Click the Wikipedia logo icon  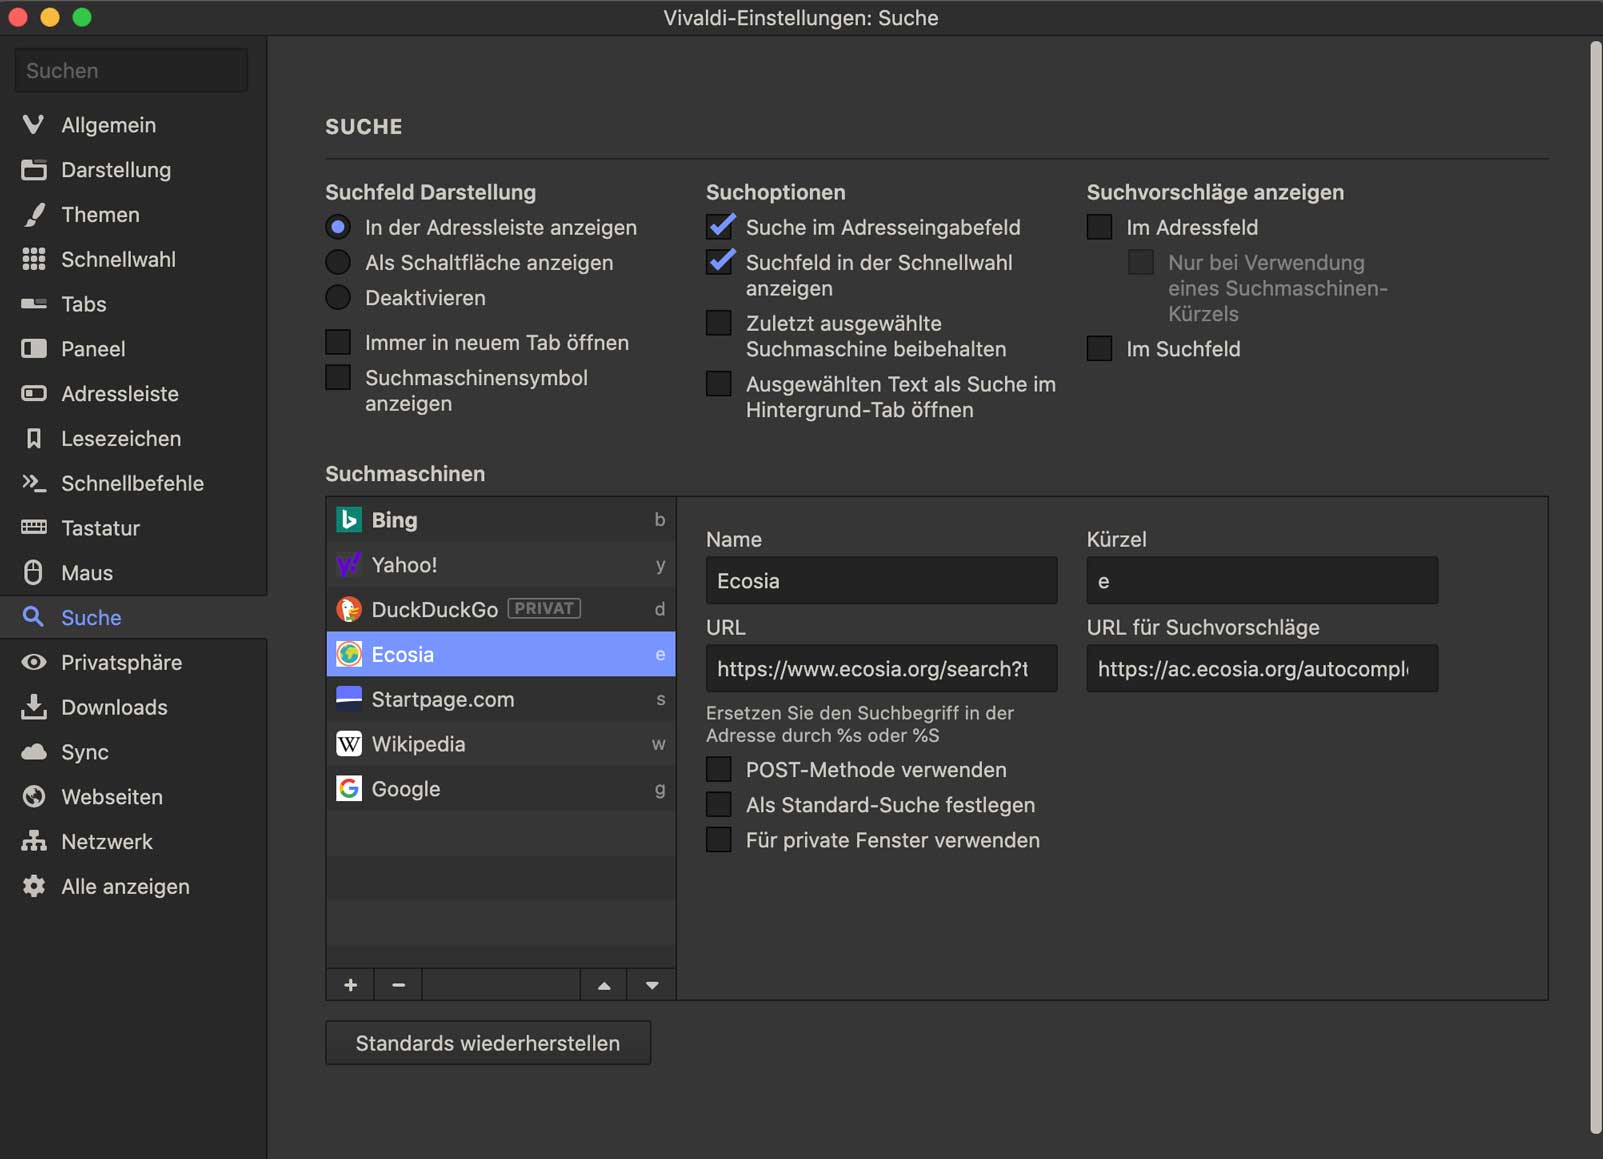pyautogui.click(x=348, y=744)
